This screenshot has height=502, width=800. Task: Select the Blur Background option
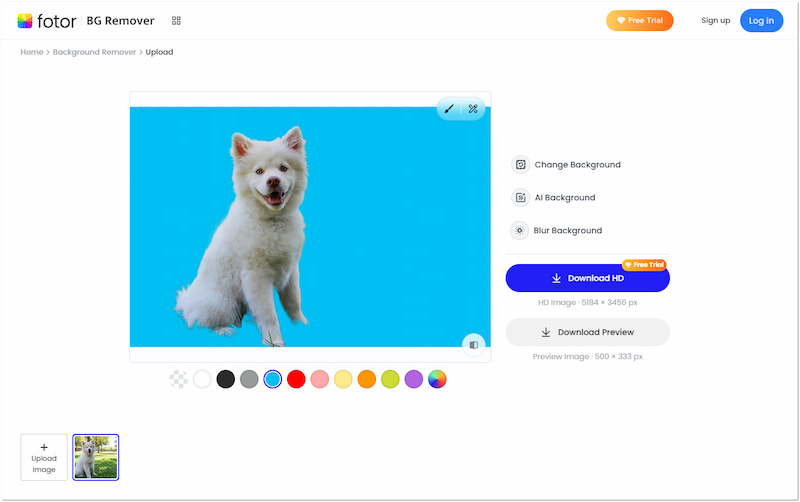pyautogui.click(x=568, y=231)
